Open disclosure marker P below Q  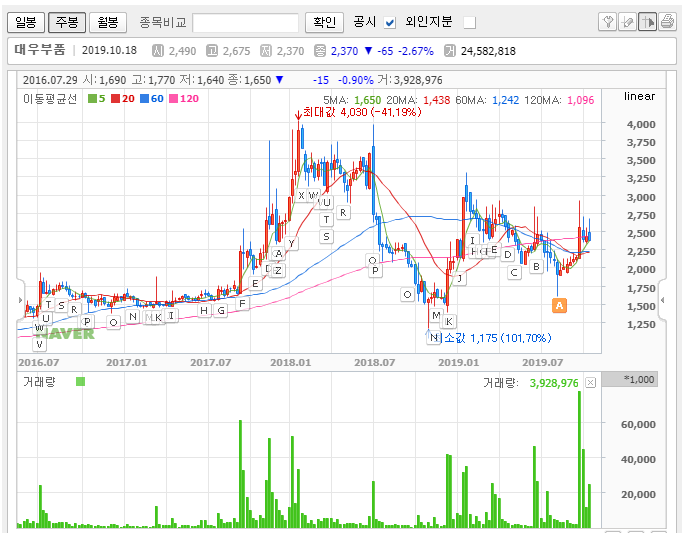[375, 271]
